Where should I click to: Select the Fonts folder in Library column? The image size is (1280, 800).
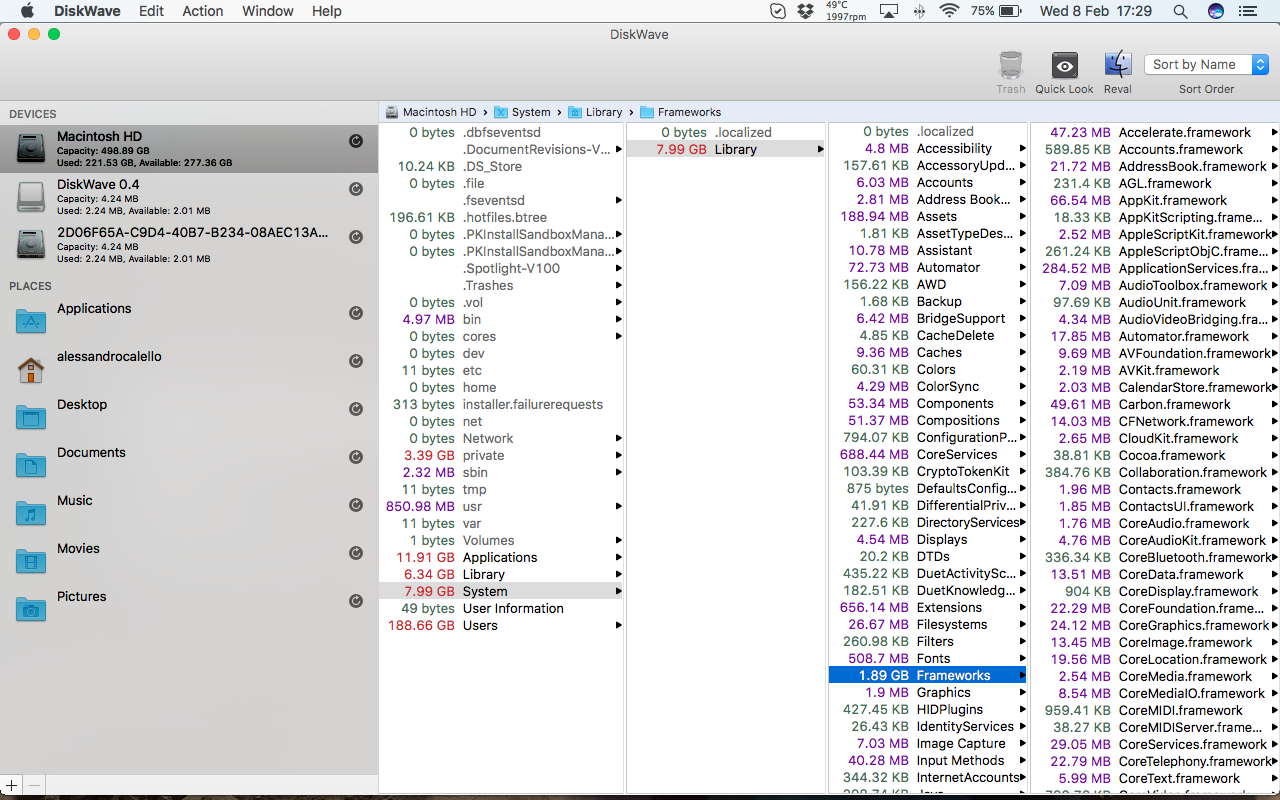(933, 659)
